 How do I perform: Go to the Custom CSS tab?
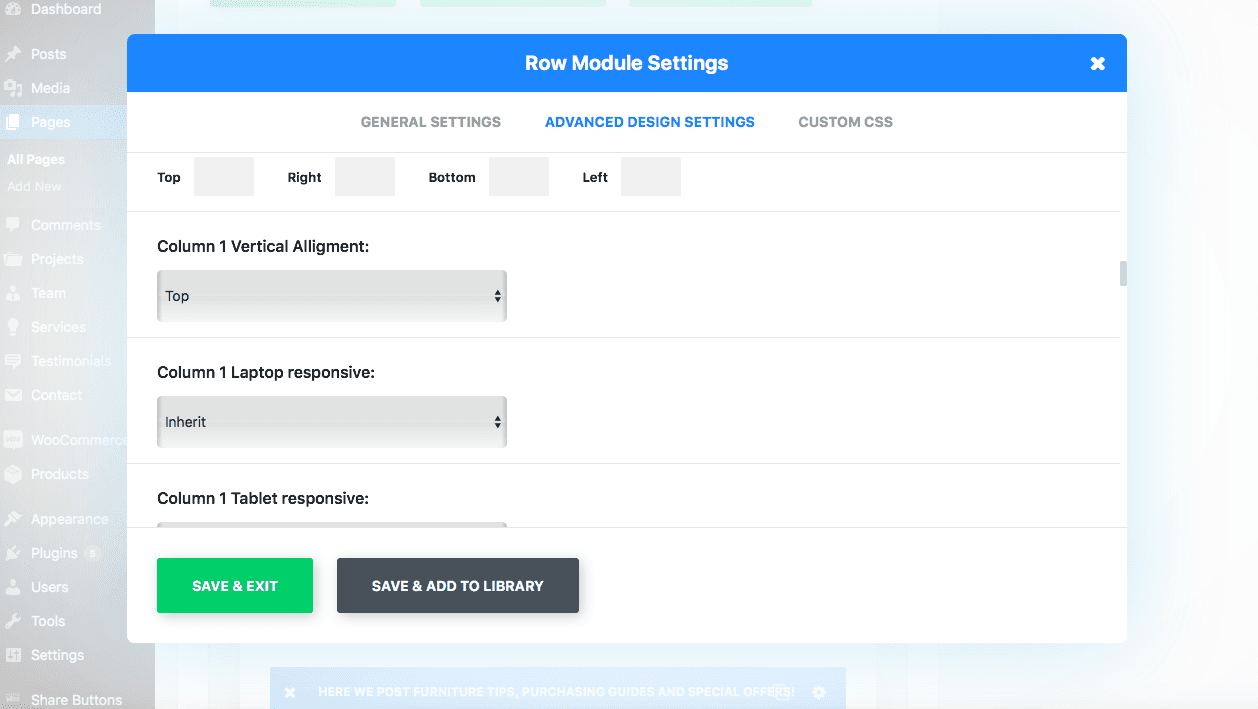845,122
